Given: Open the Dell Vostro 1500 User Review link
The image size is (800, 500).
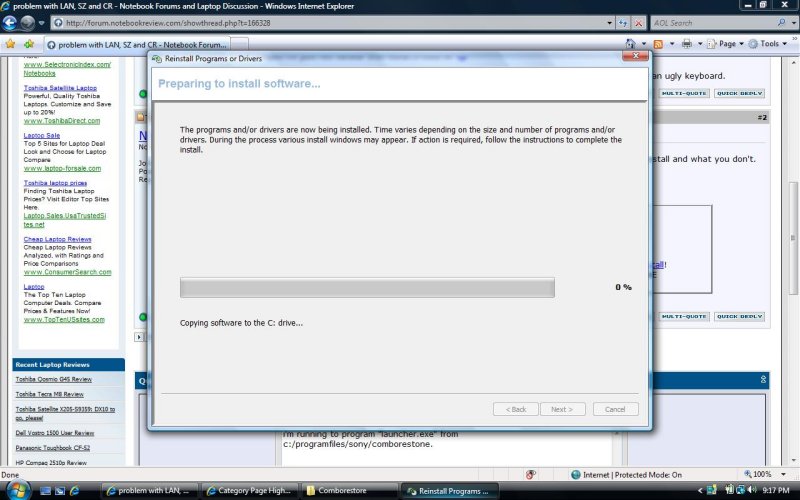Looking at the screenshot, I should [55, 433].
